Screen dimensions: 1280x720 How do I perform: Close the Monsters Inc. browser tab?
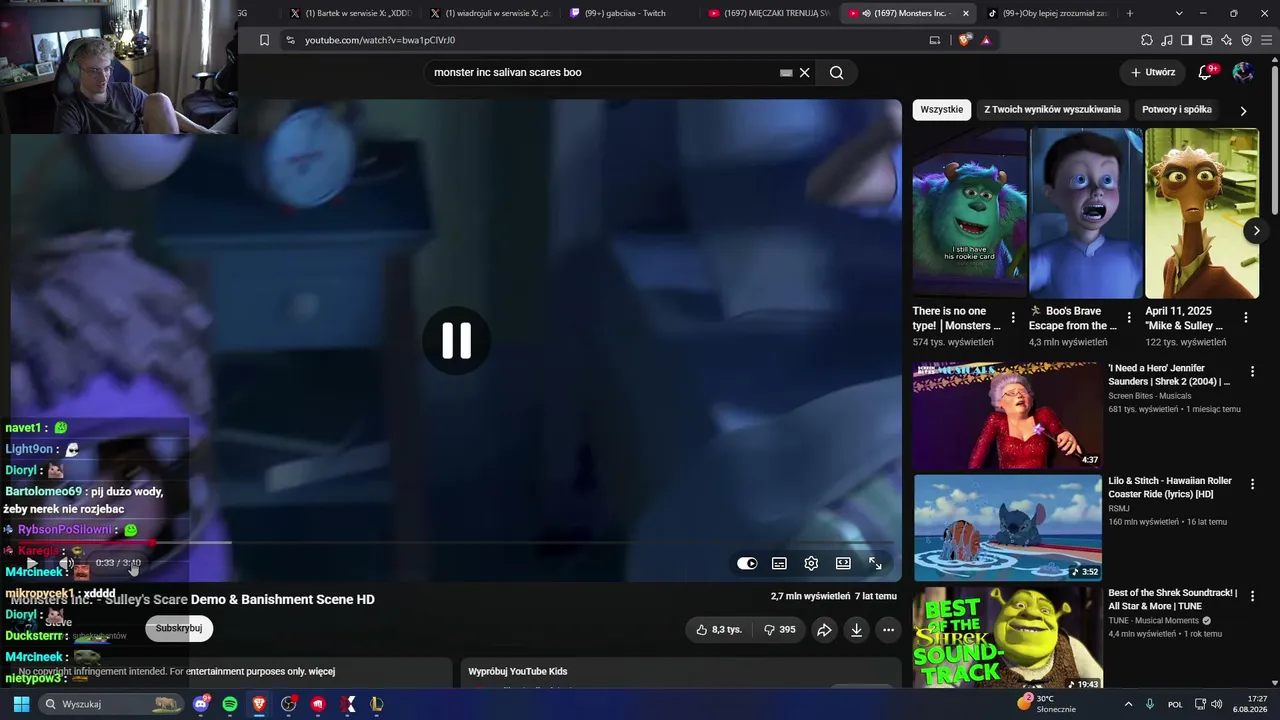(x=965, y=13)
